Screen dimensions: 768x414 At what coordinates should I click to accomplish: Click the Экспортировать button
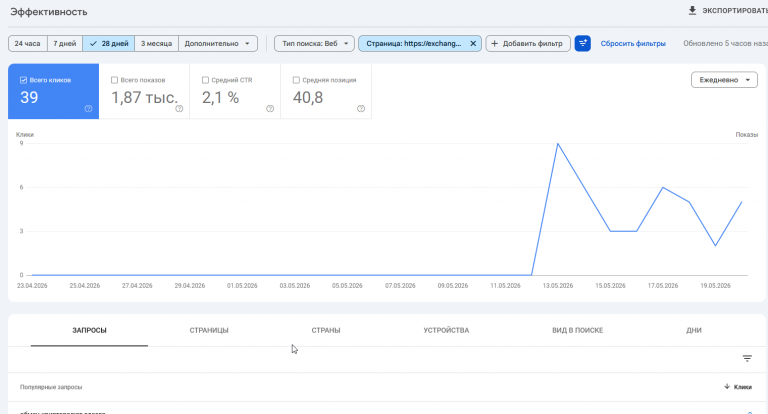(728, 10)
